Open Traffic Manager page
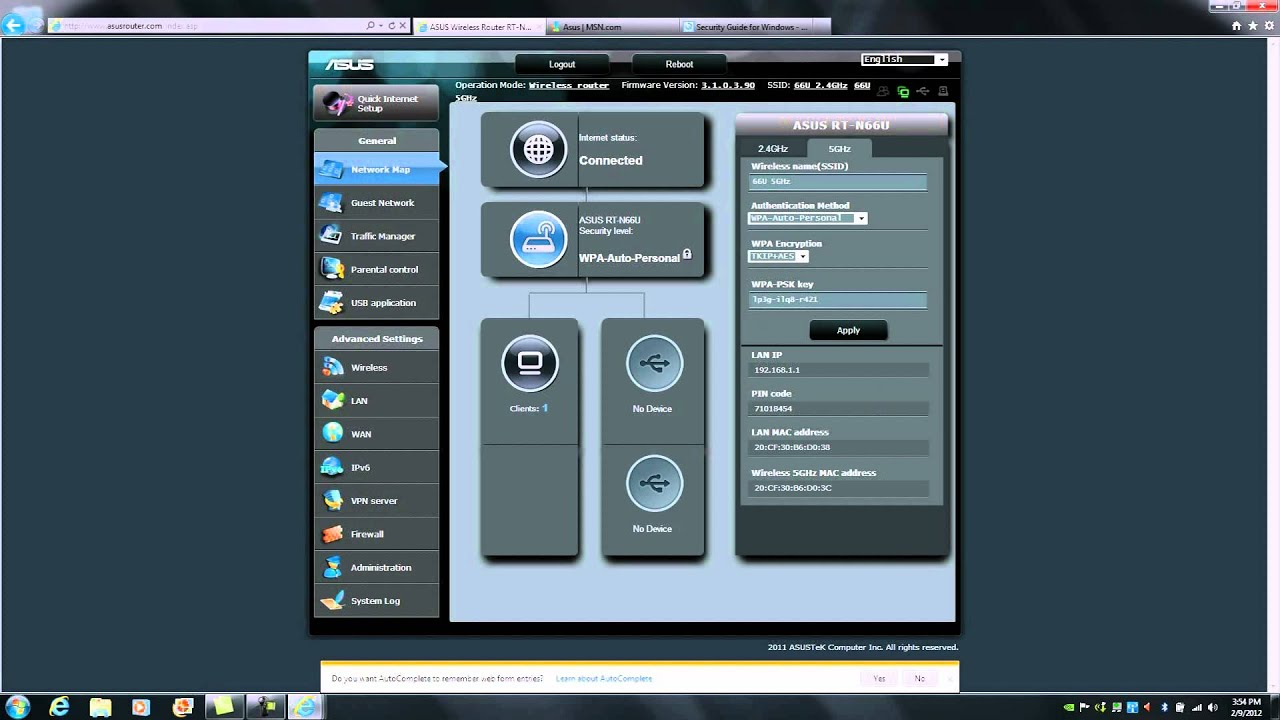The height and width of the screenshot is (720, 1280). 376,236
